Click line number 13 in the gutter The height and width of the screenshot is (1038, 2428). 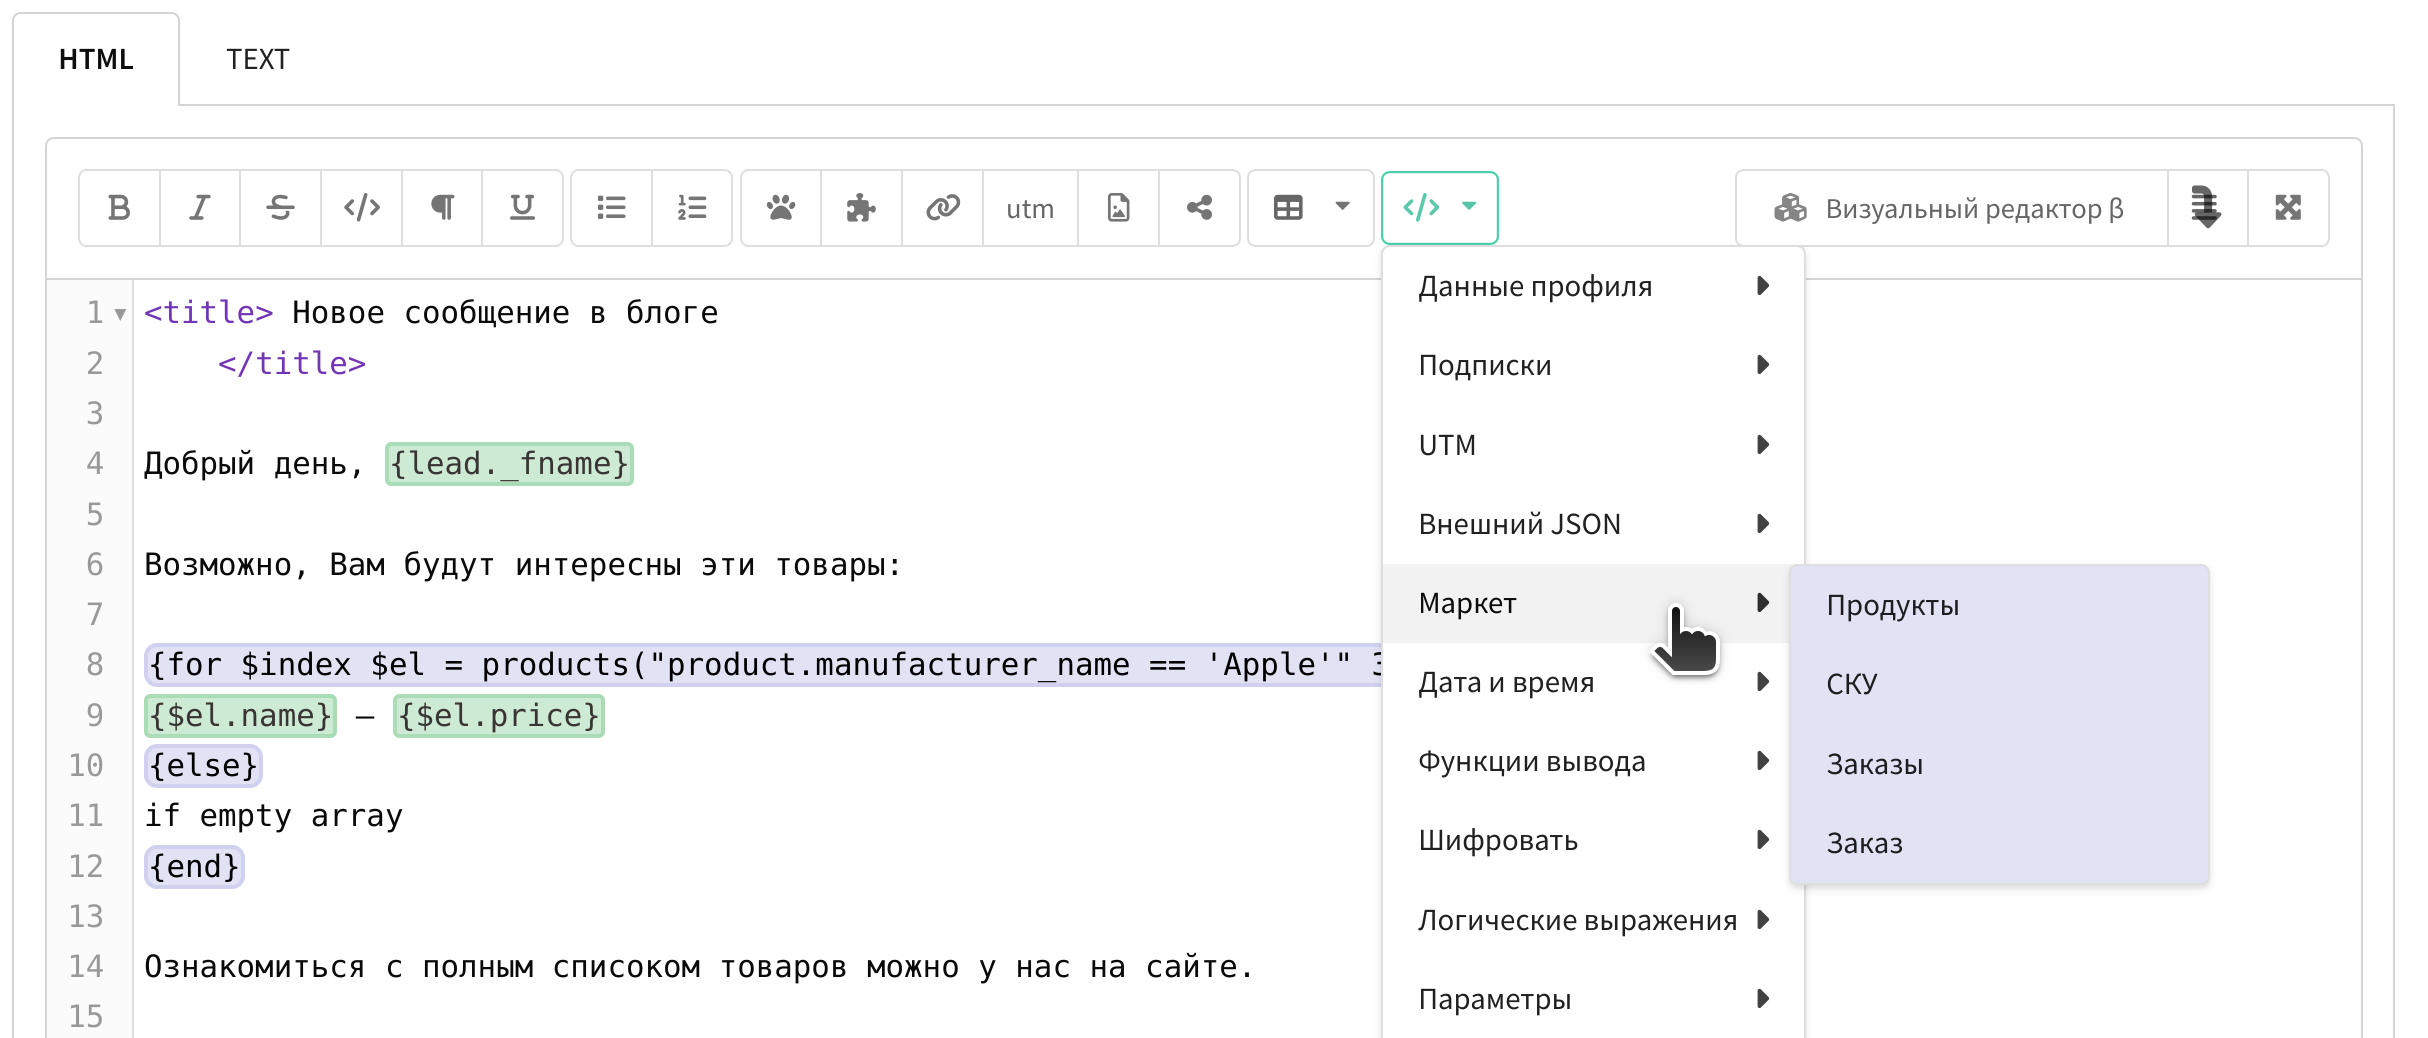point(86,916)
